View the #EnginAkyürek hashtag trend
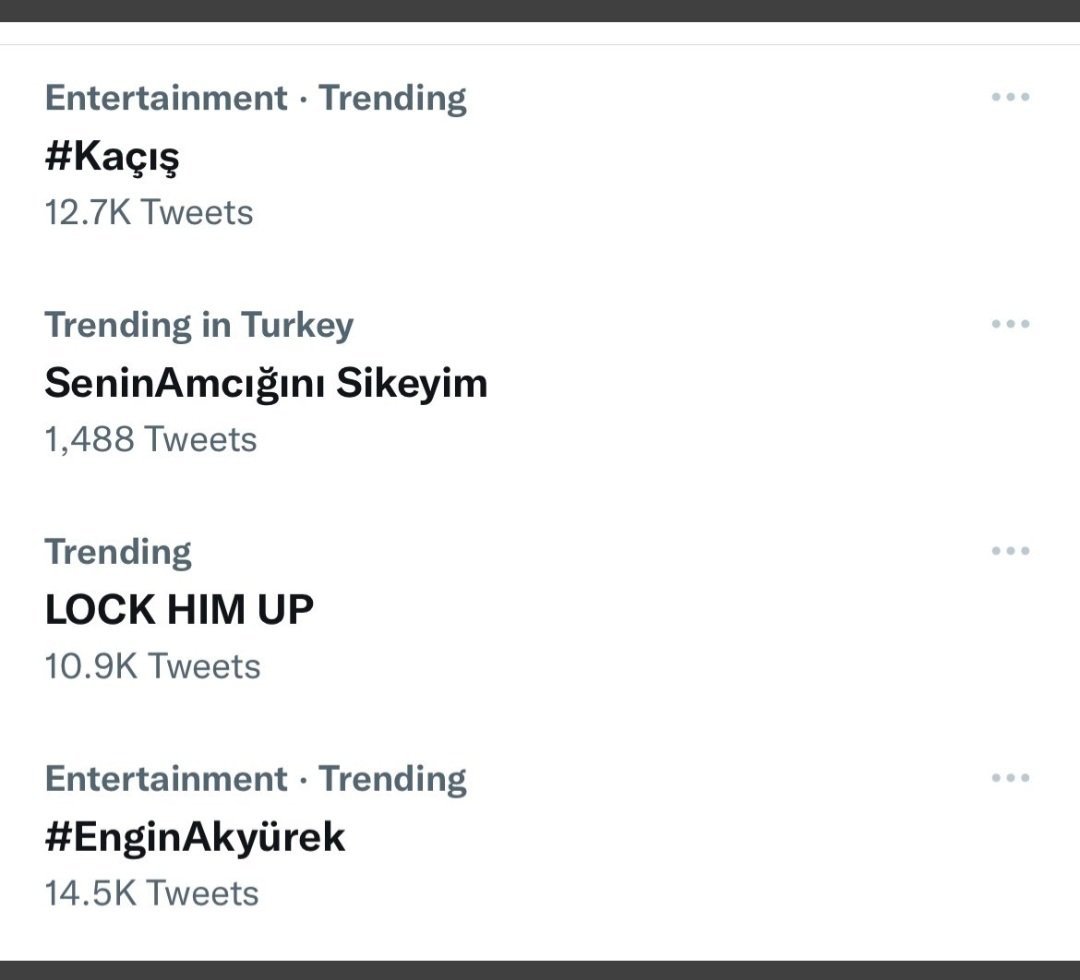 195,836
